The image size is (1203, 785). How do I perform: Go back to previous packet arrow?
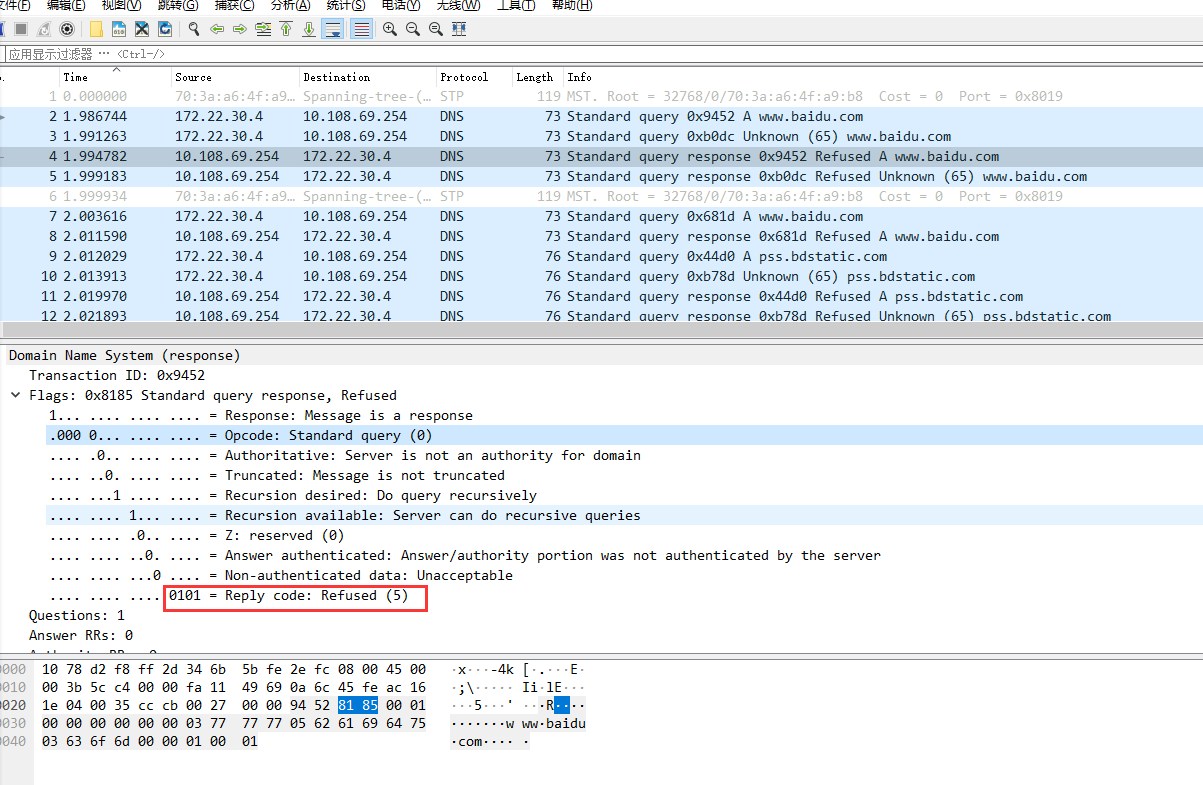coord(217,29)
